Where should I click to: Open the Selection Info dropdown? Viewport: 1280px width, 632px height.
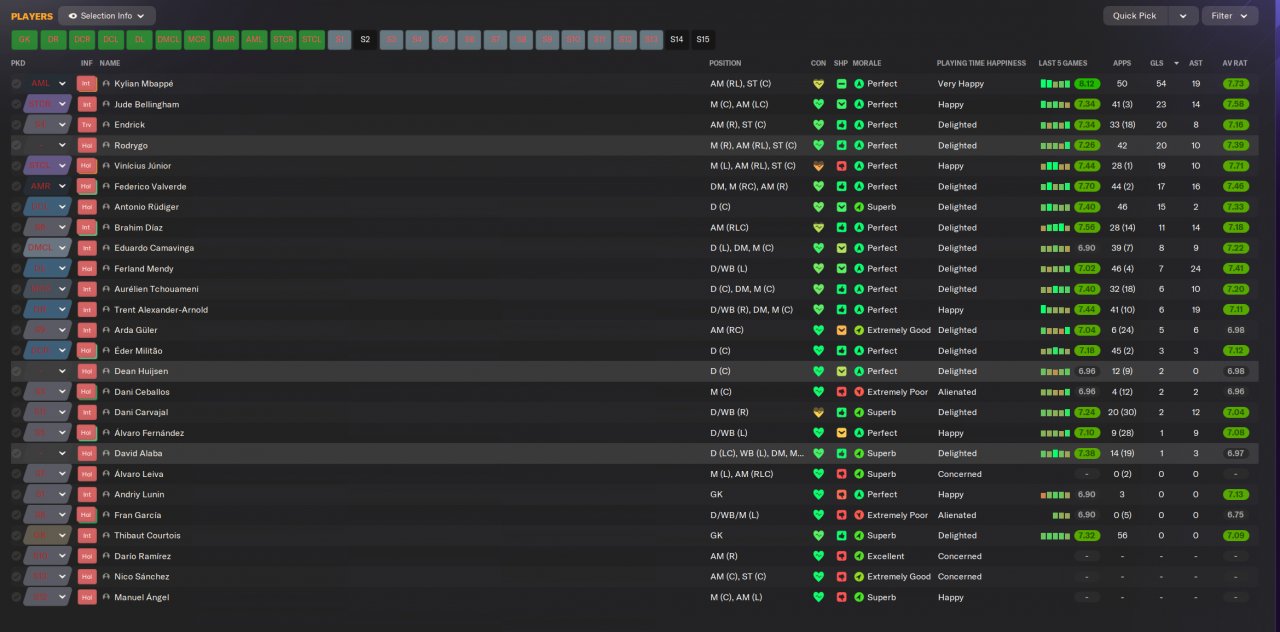pyautogui.click(x=107, y=16)
